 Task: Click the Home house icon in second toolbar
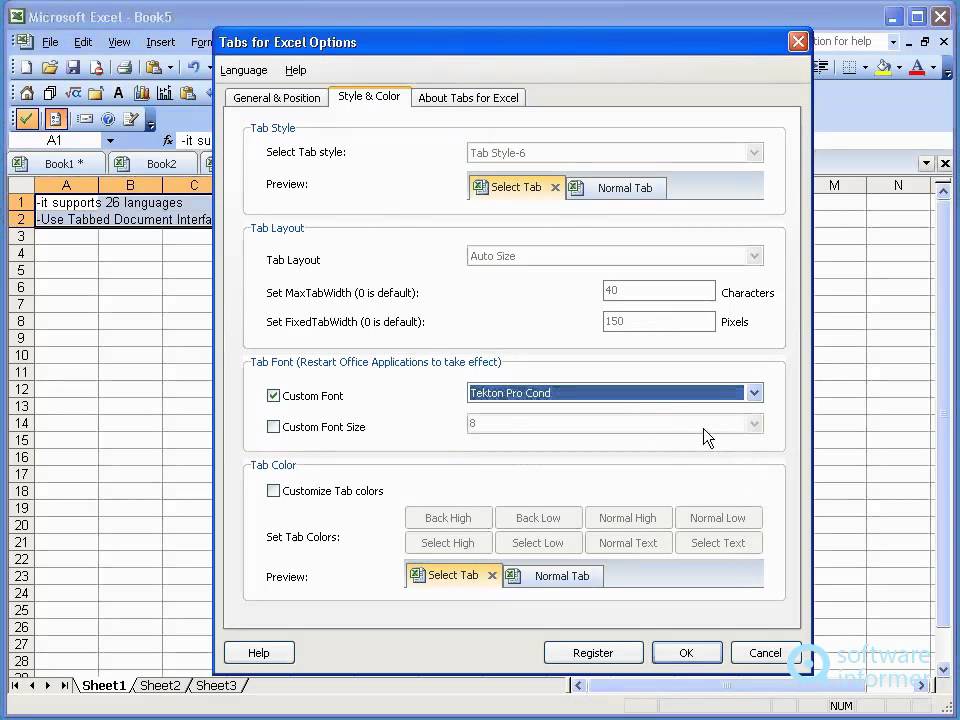pos(26,93)
